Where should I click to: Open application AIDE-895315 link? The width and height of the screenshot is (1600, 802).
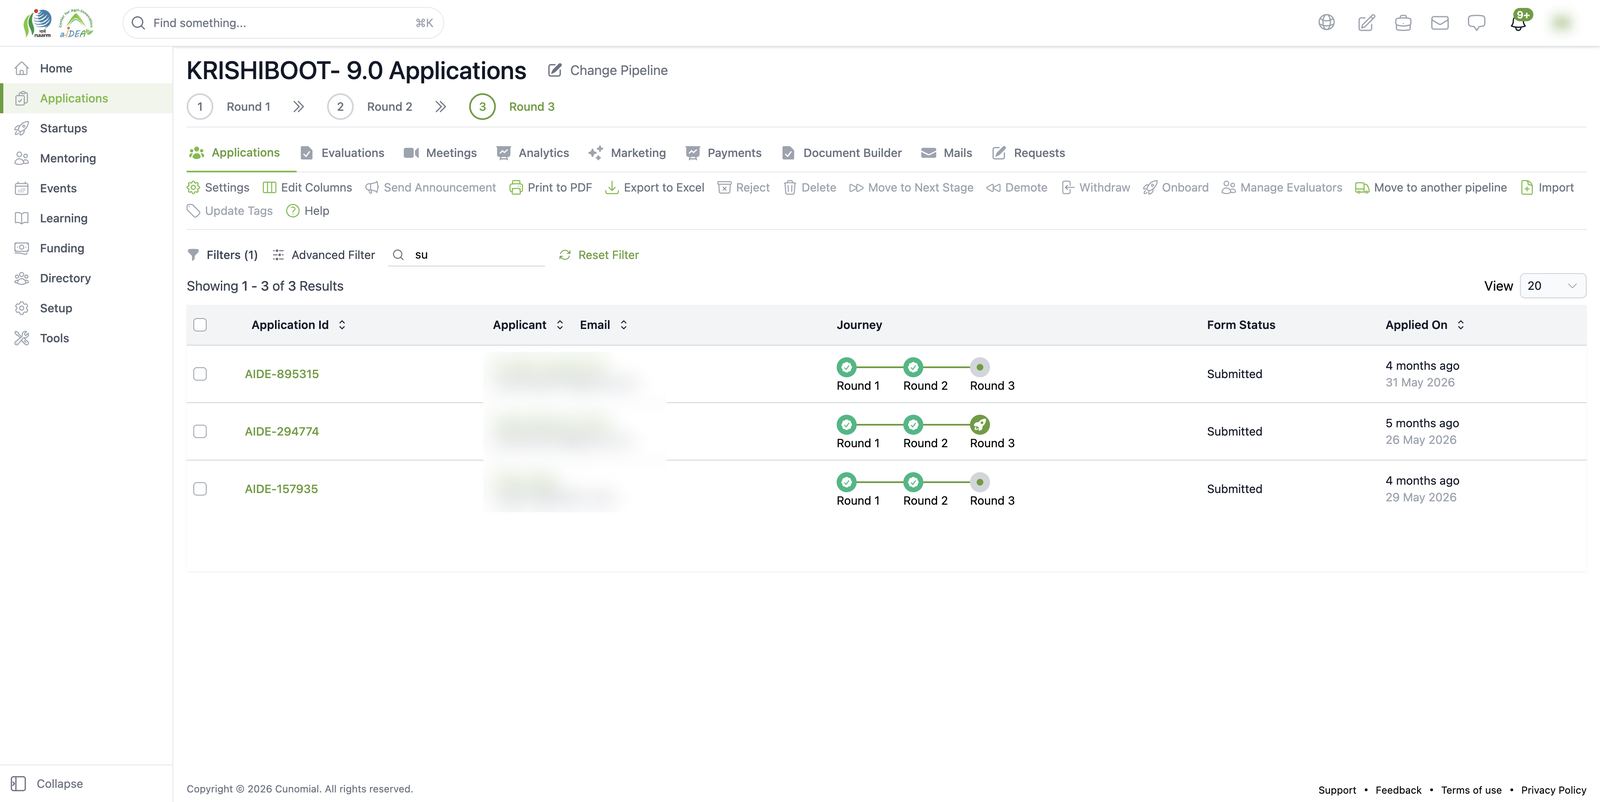pyautogui.click(x=282, y=374)
